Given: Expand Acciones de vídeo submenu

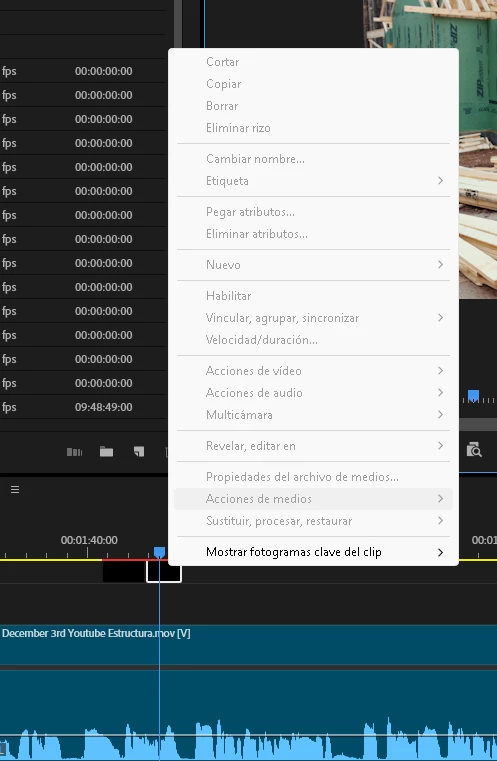Looking at the screenshot, I should pos(313,371).
